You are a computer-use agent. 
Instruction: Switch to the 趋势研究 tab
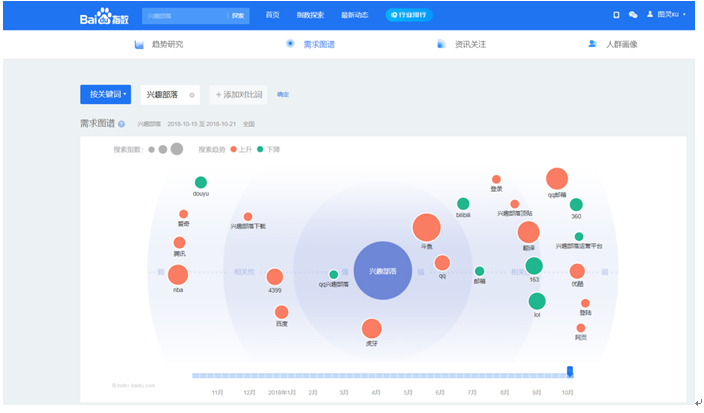click(167, 44)
